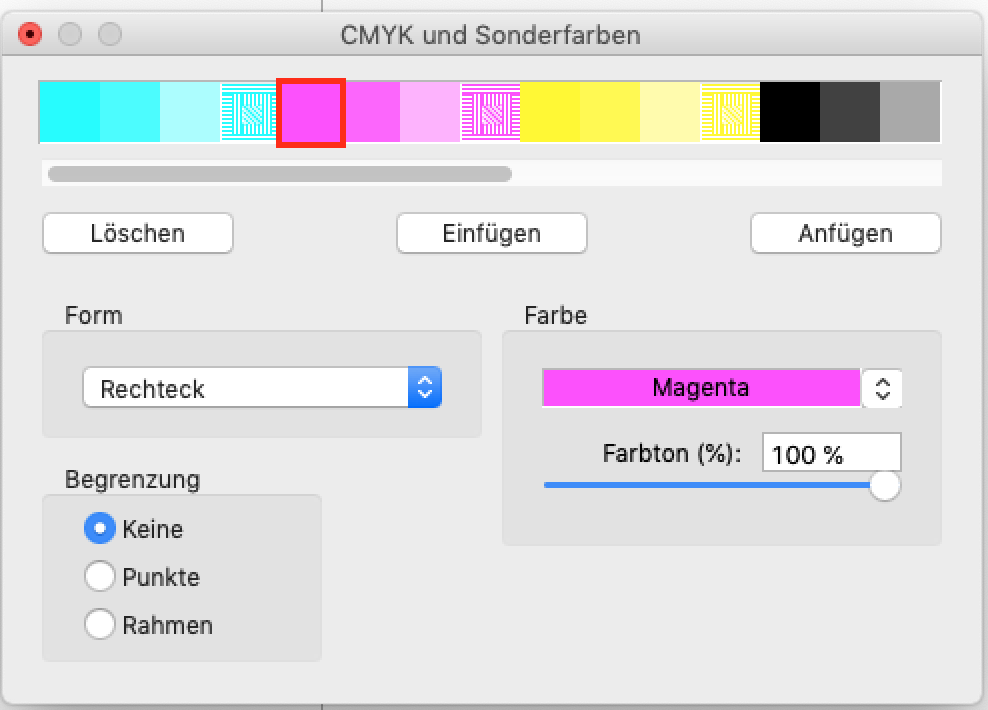Select the first full cyan swatch

pos(70,112)
